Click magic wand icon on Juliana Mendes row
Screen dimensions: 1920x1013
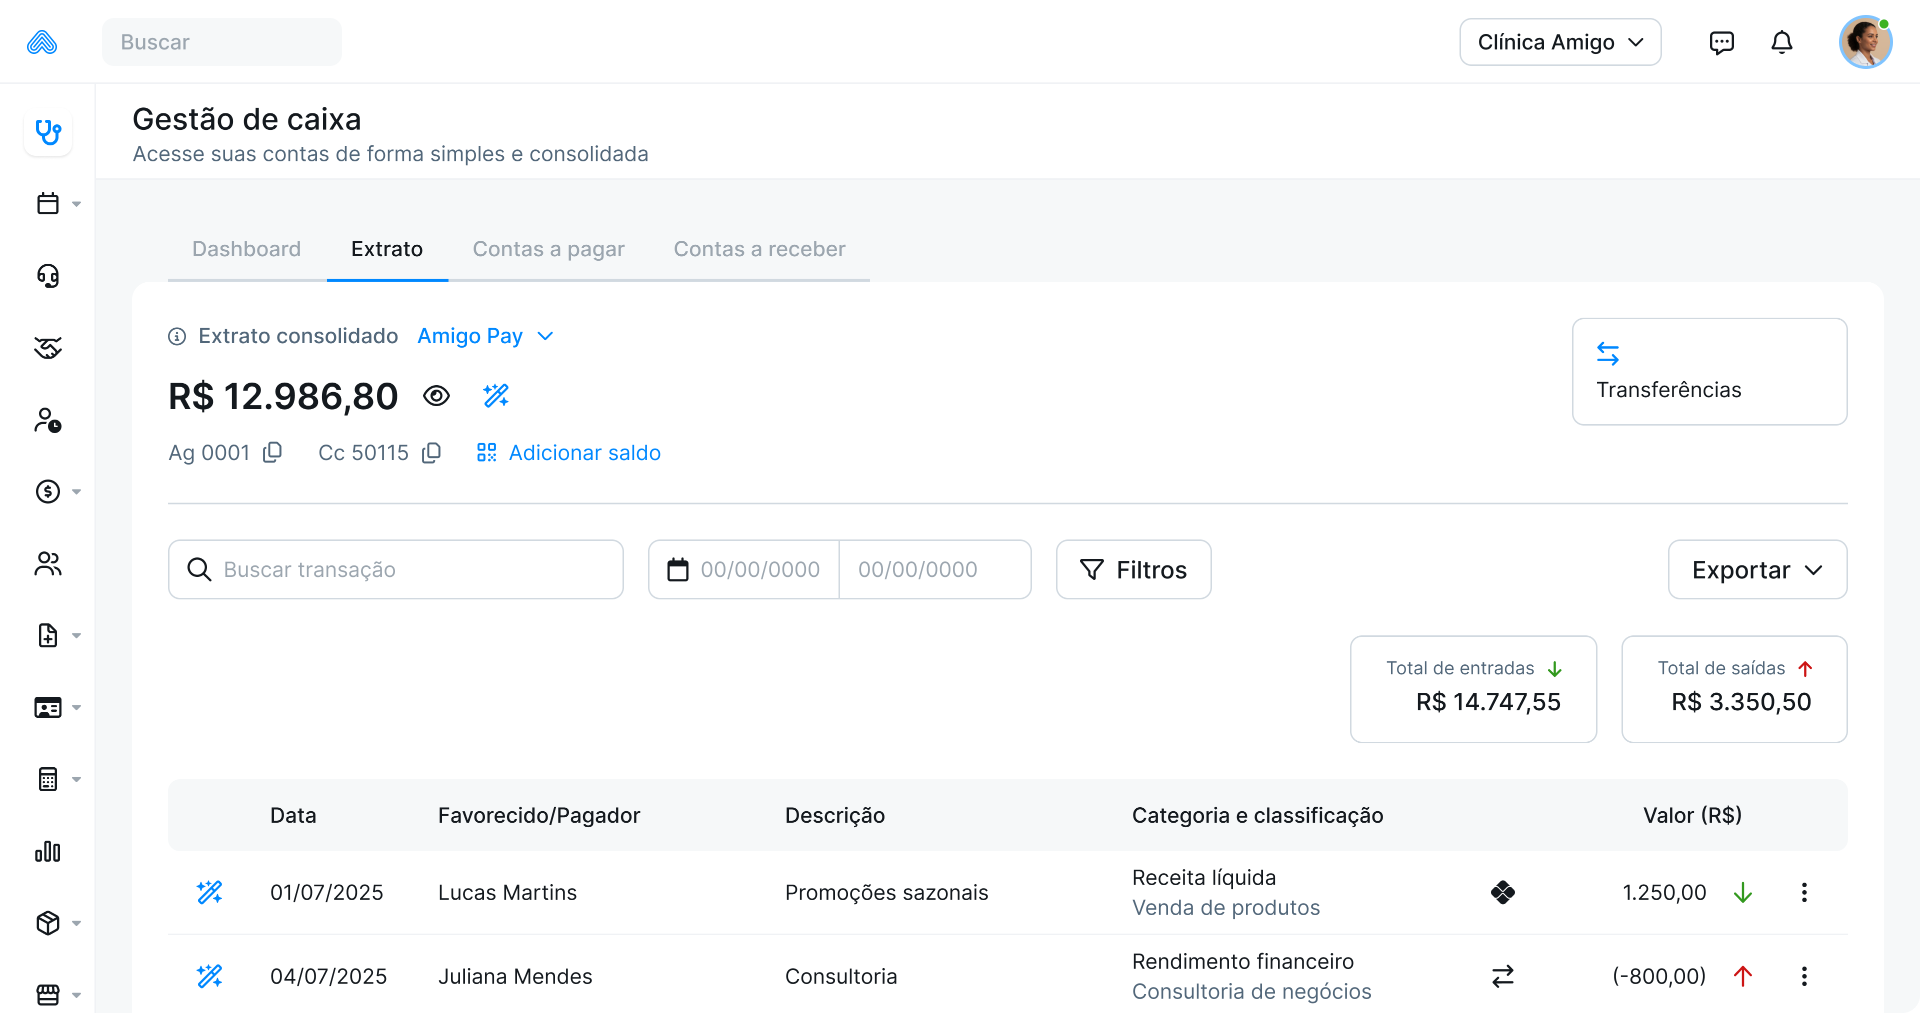point(210,976)
